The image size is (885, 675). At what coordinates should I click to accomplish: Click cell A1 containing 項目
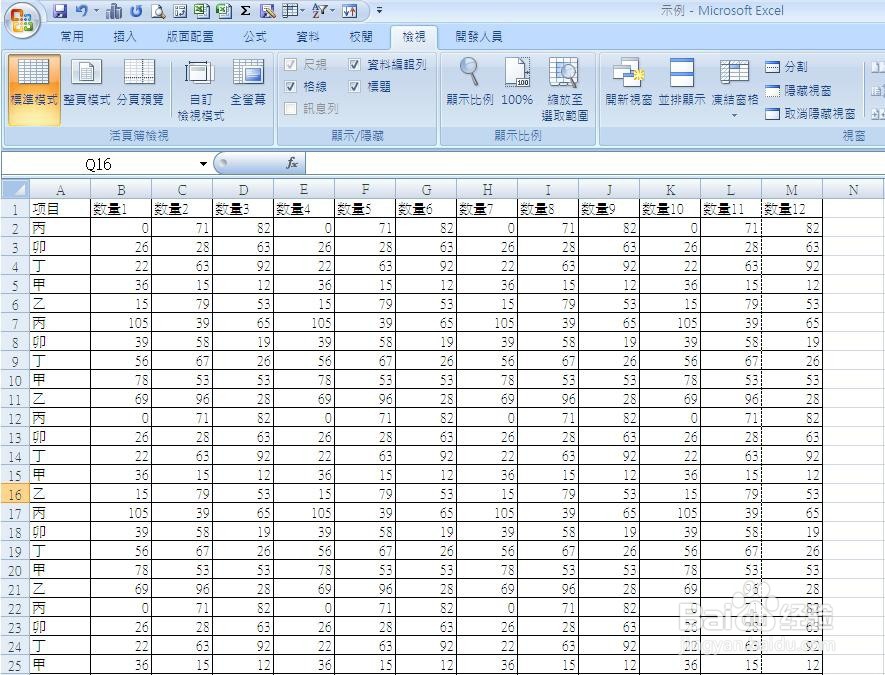click(60, 209)
